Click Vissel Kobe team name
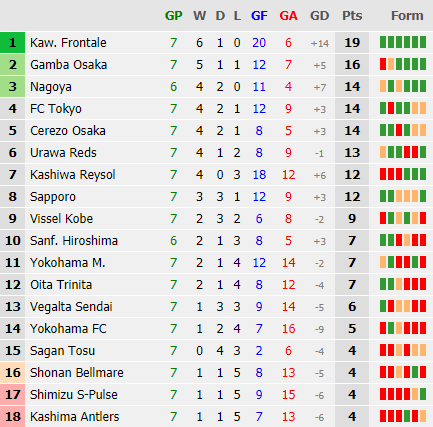The width and height of the screenshot is (433, 427). point(61,219)
